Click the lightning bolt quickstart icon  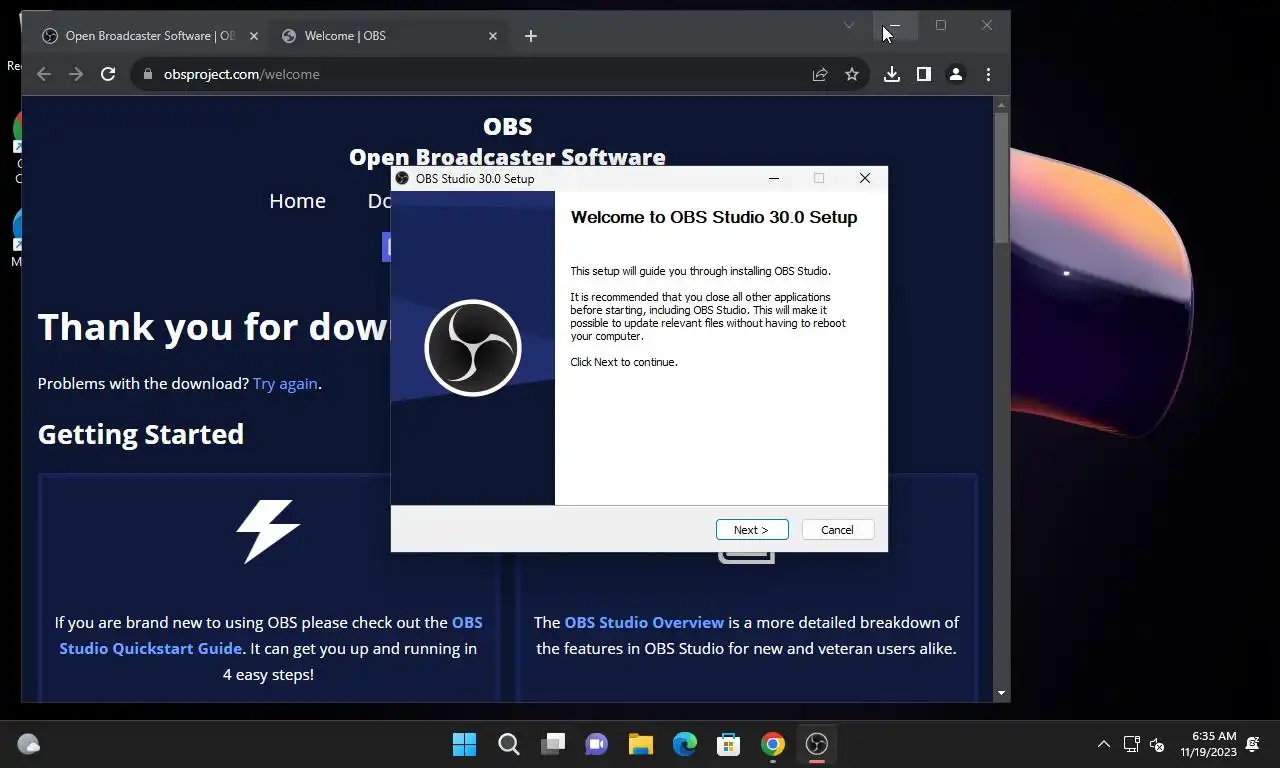[268, 531]
